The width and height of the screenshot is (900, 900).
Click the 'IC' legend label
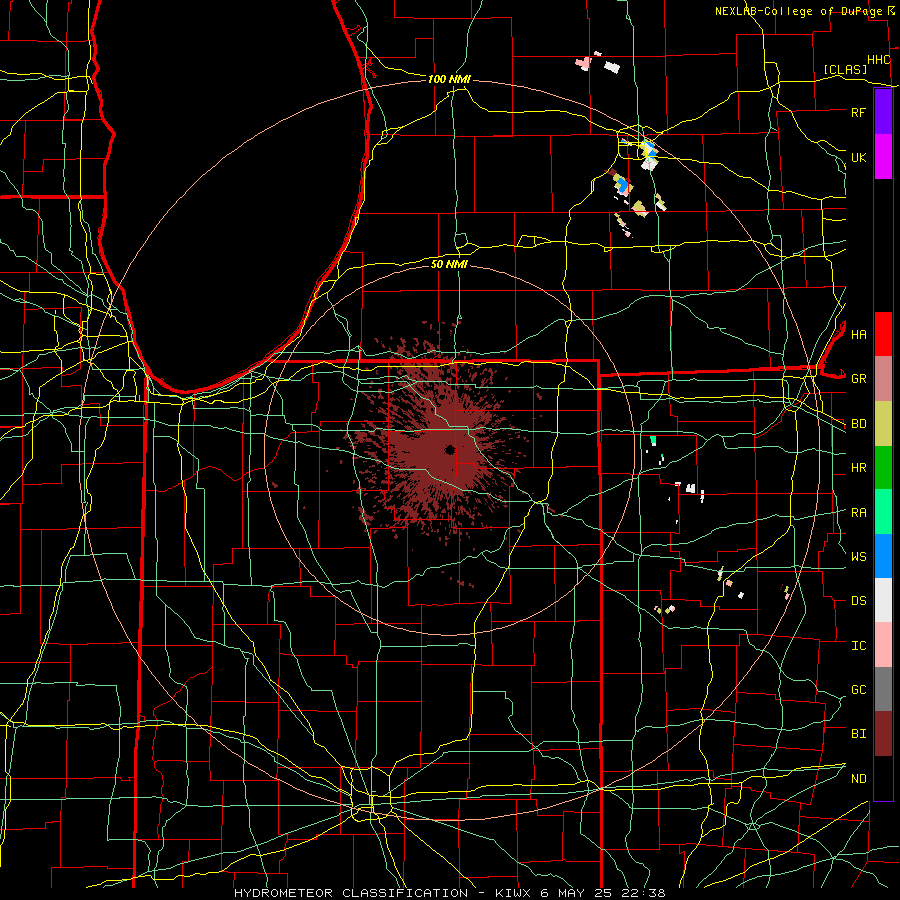tap(858, 646)
